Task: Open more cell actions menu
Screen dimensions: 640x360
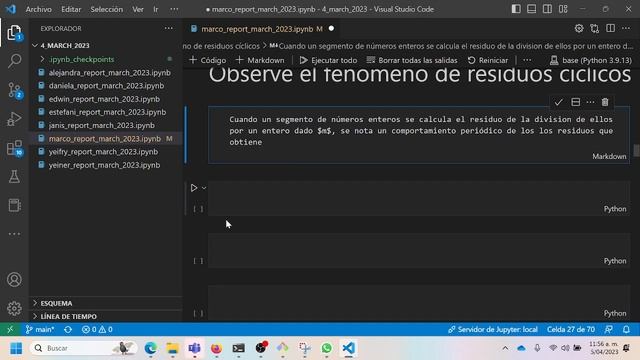Action: (x=590, y=102)
